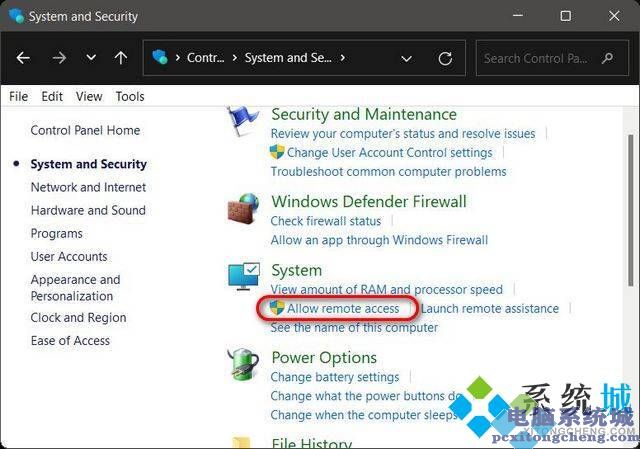This screenshot has height=449, width=640.
Task: Click the shield icon beside Allow remote access
Action: tap(277, 308)
